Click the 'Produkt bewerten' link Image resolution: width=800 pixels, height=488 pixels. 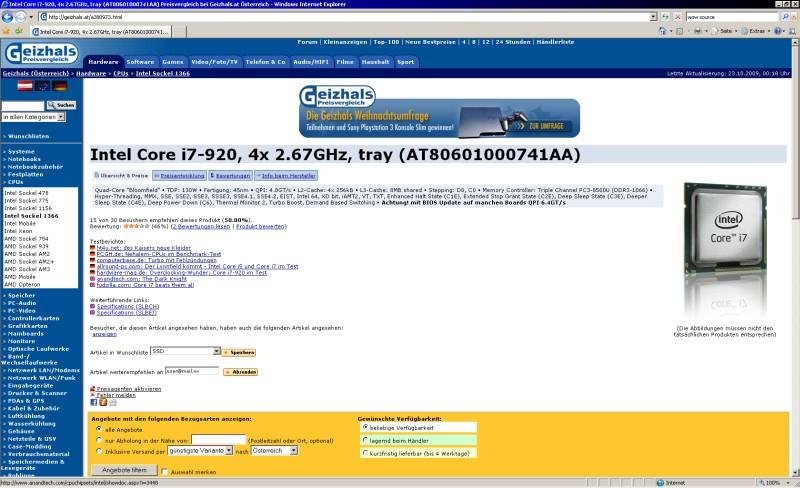[261, 227]
